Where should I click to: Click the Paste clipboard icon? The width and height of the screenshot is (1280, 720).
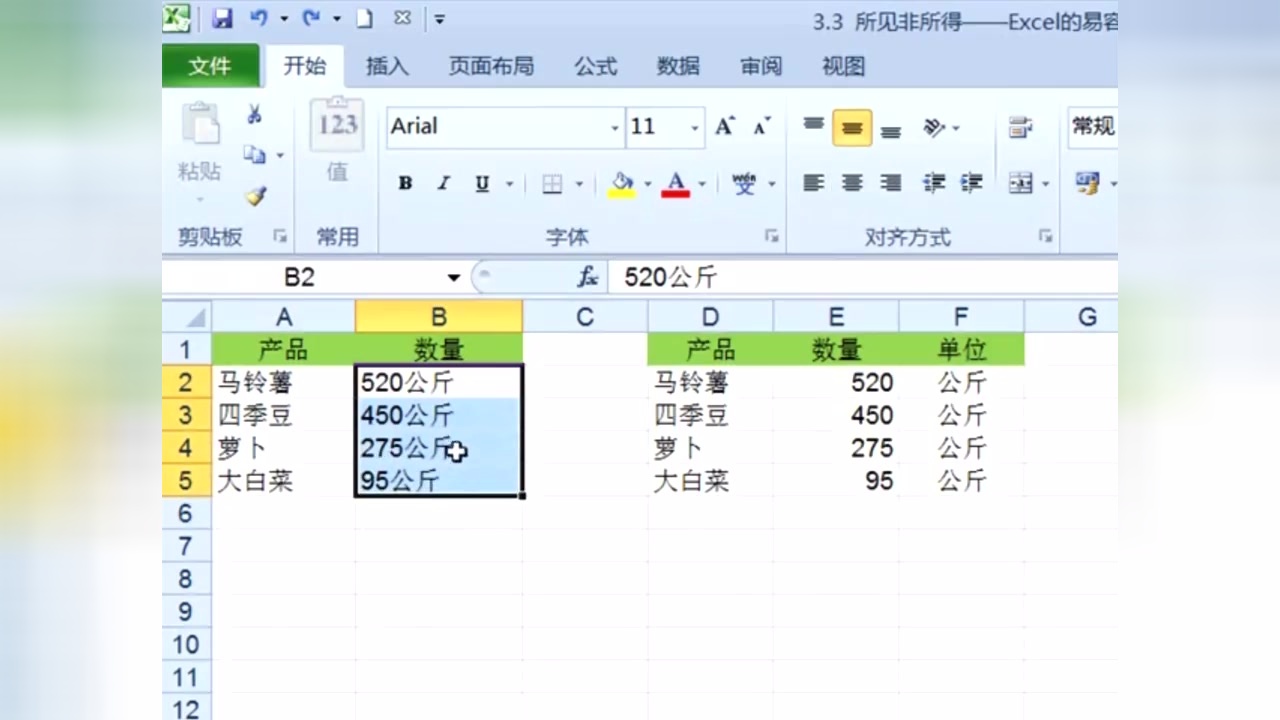tap(200, 126)
